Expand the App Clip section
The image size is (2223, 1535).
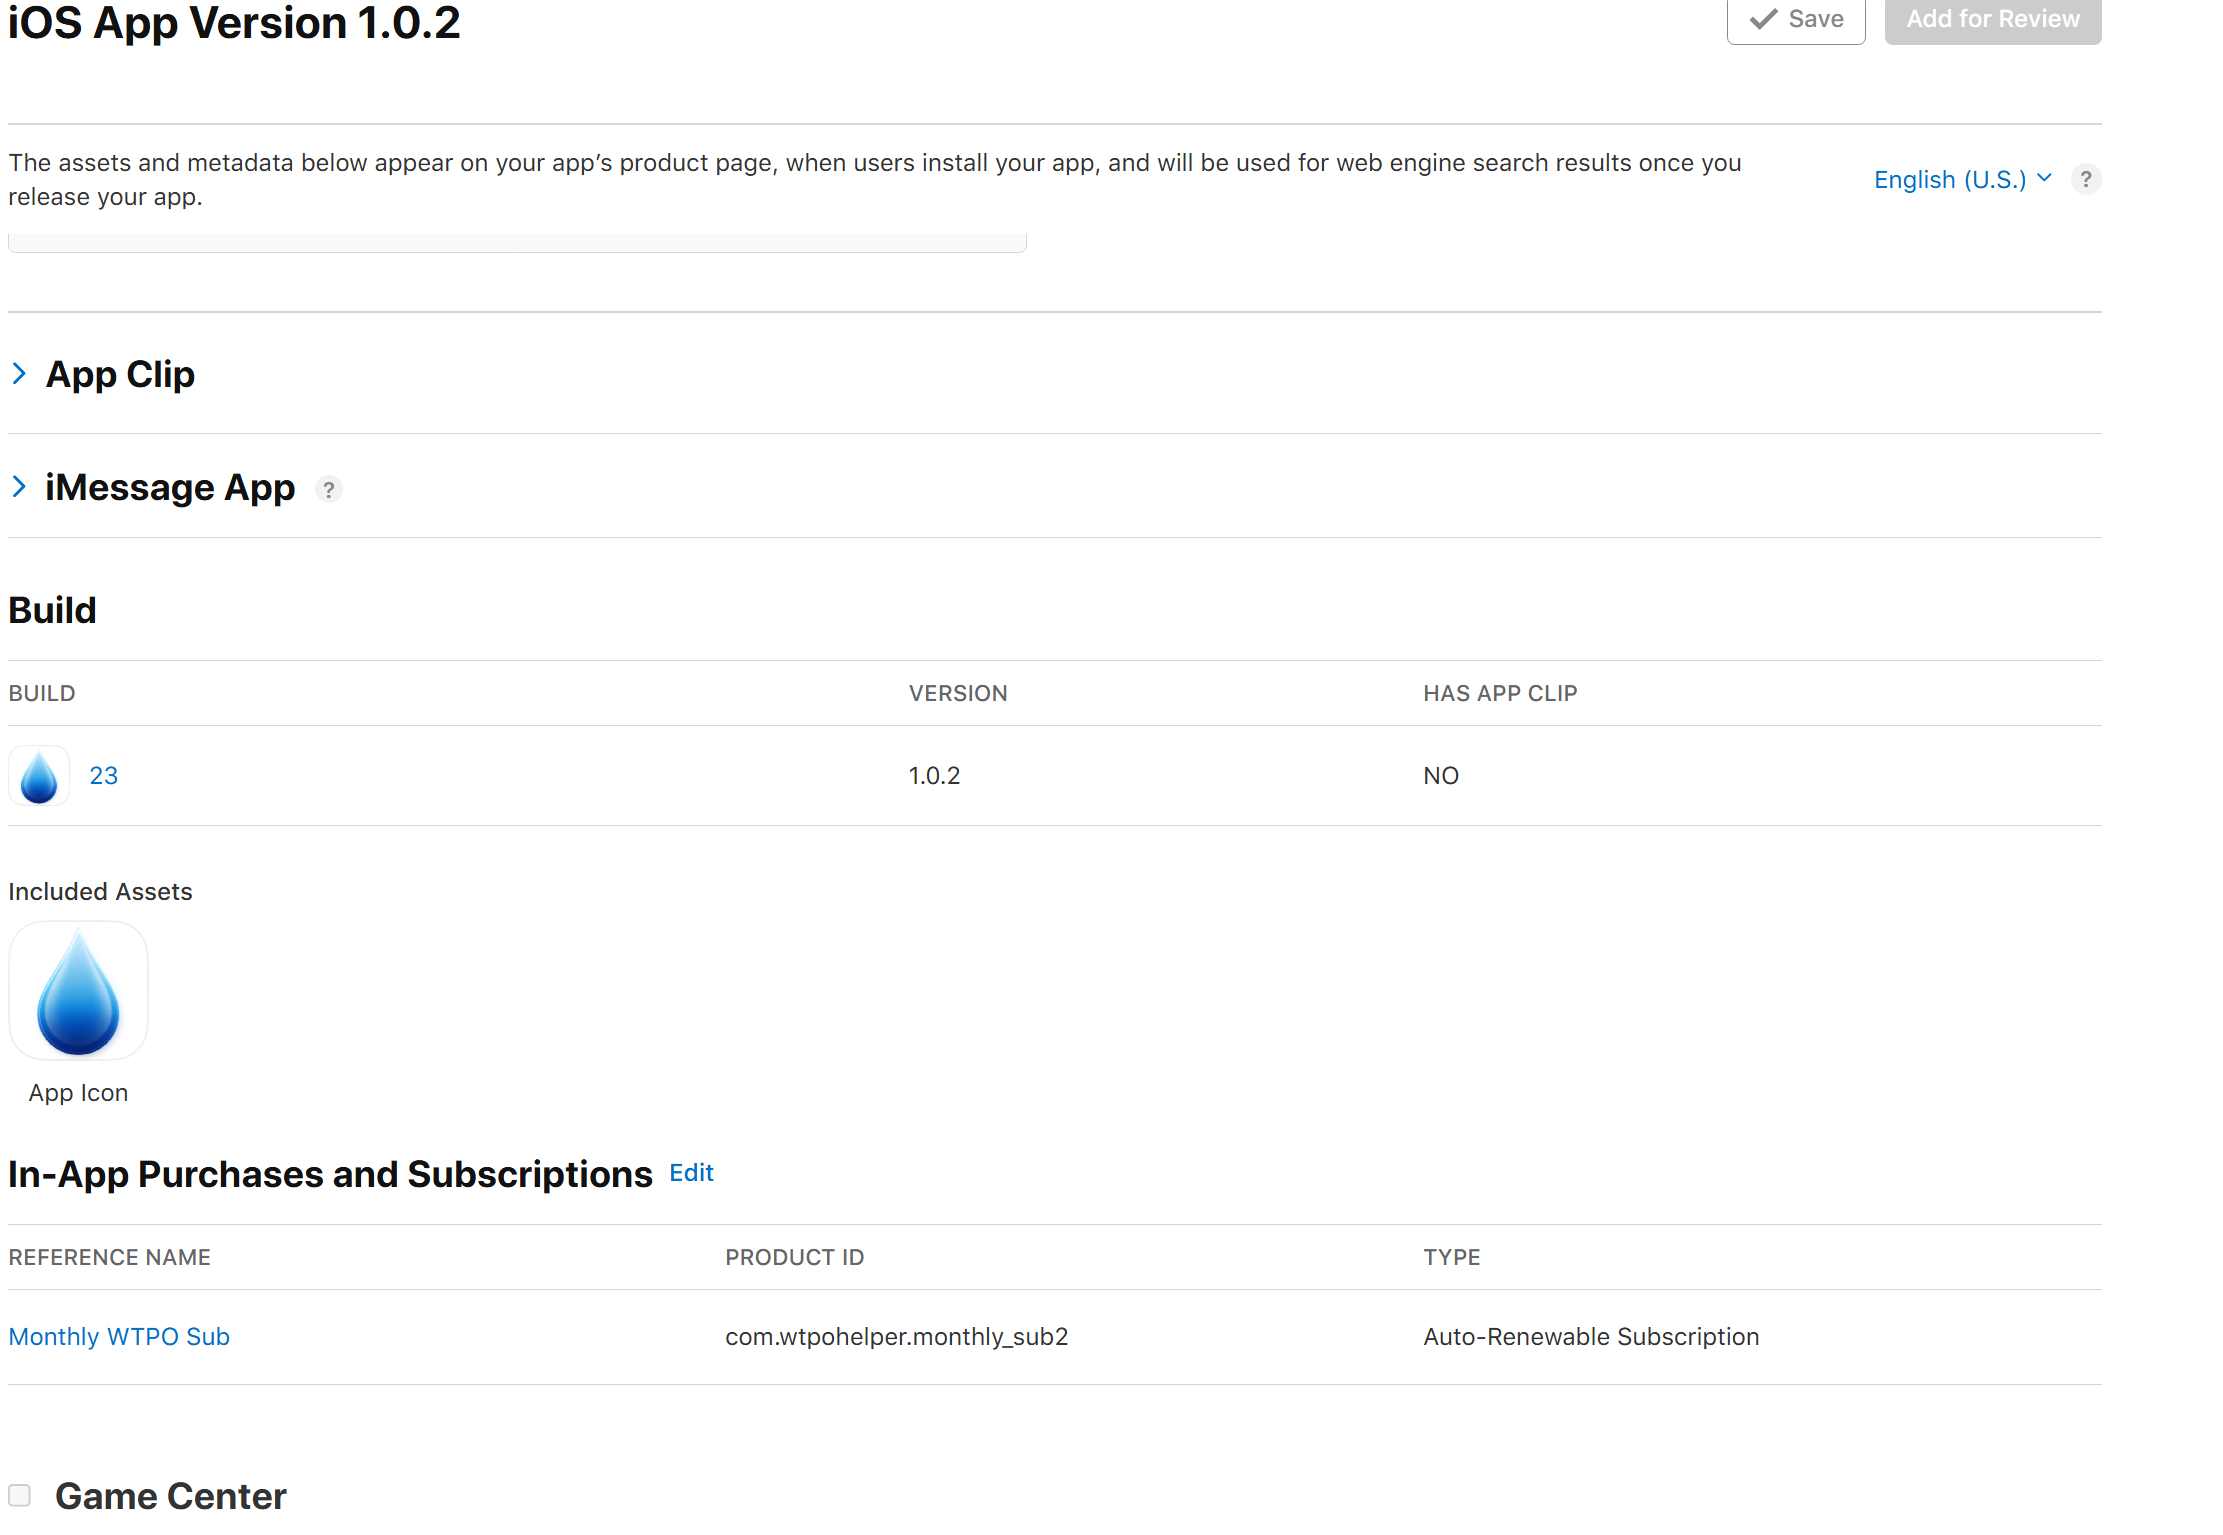pos(19,374)
